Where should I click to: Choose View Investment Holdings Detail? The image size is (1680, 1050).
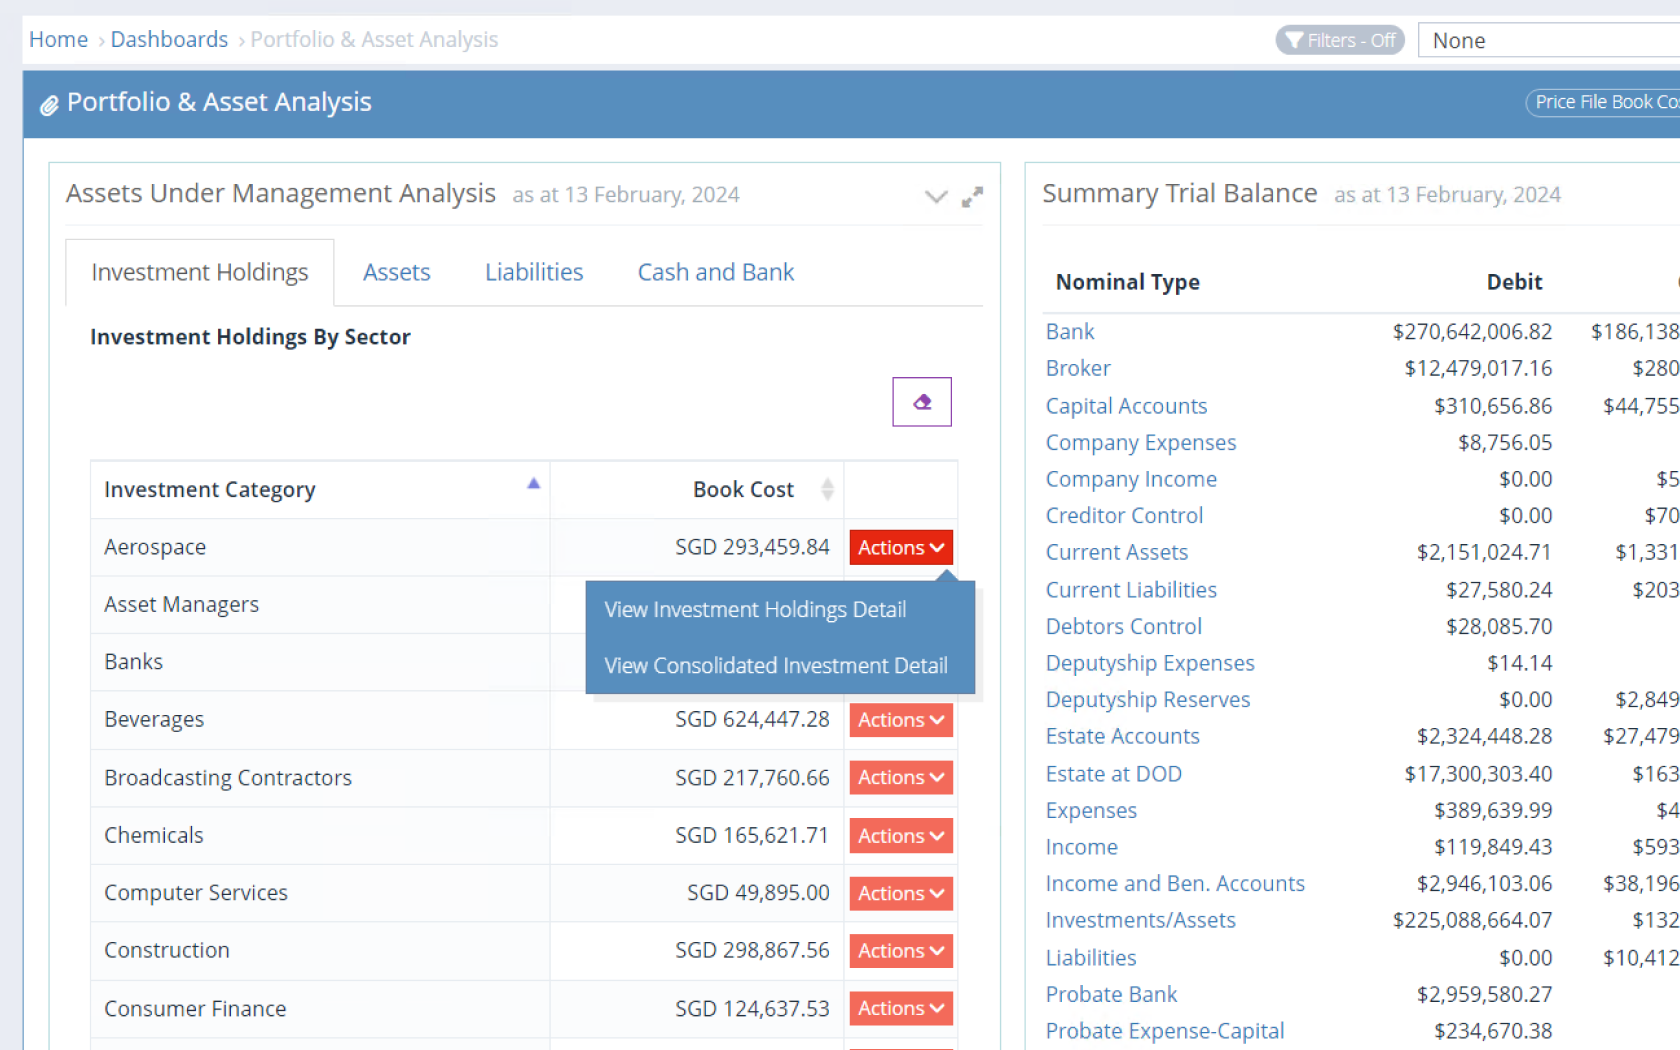(755, 610)
